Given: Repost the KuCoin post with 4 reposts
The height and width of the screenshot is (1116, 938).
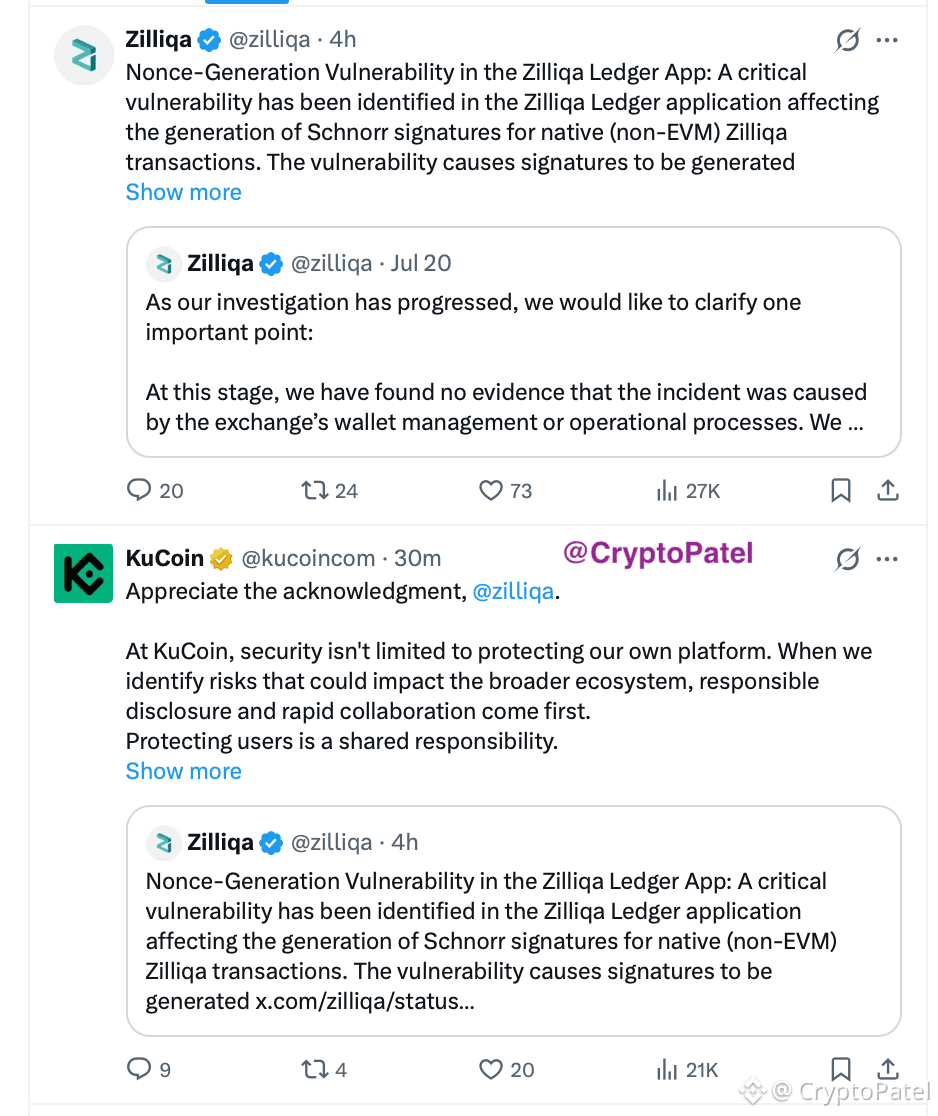Looking at the screenshot, I should click(x=324, y=1069).
